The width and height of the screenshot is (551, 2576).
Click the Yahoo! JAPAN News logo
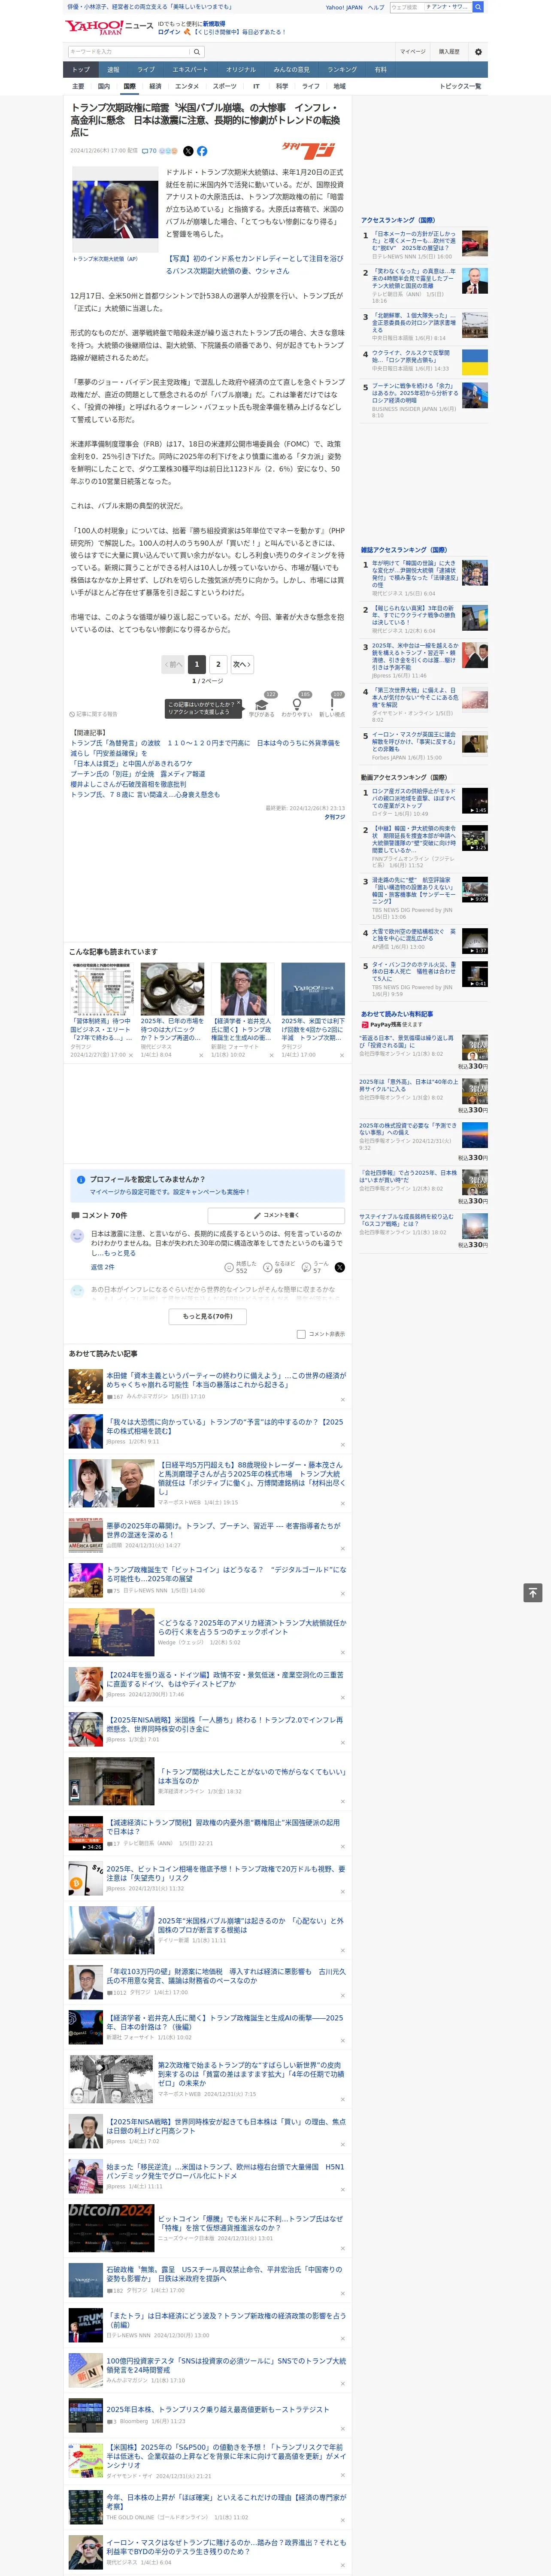(109, 27)
